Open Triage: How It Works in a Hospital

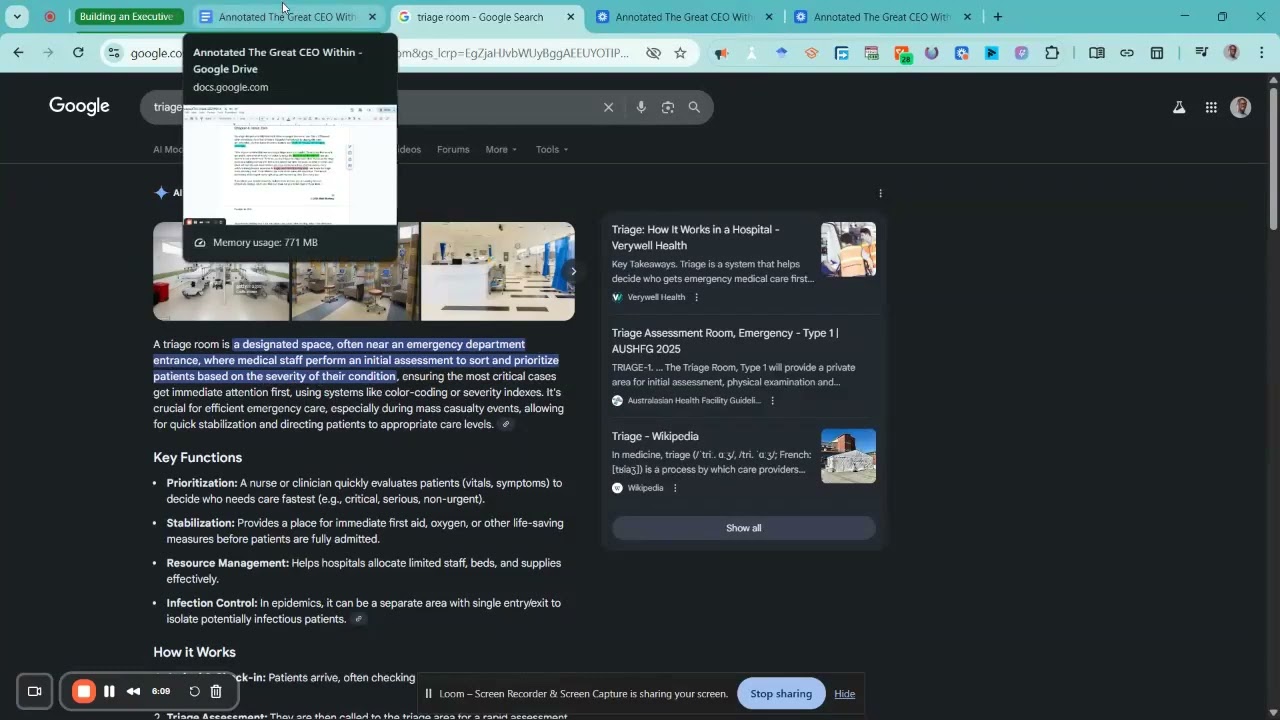696,237
